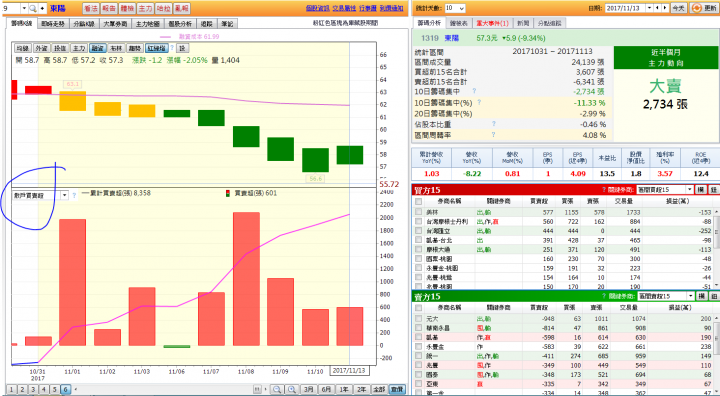720x396 pixels.
Task: Click the next date arrow icon
Action: [x=665, y=8]
